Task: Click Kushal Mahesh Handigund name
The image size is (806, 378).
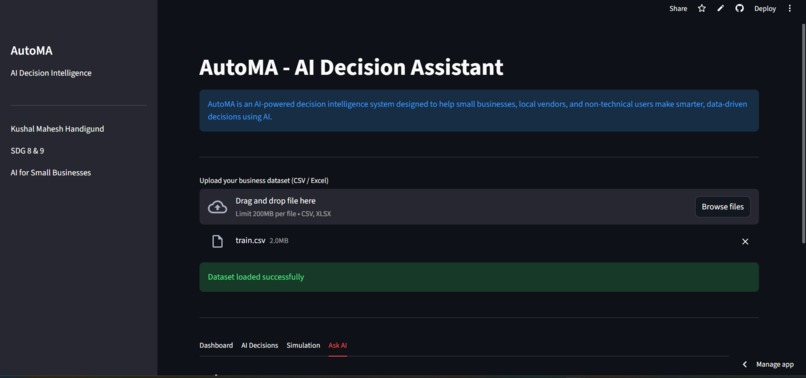Action: (x=57, y=129)
